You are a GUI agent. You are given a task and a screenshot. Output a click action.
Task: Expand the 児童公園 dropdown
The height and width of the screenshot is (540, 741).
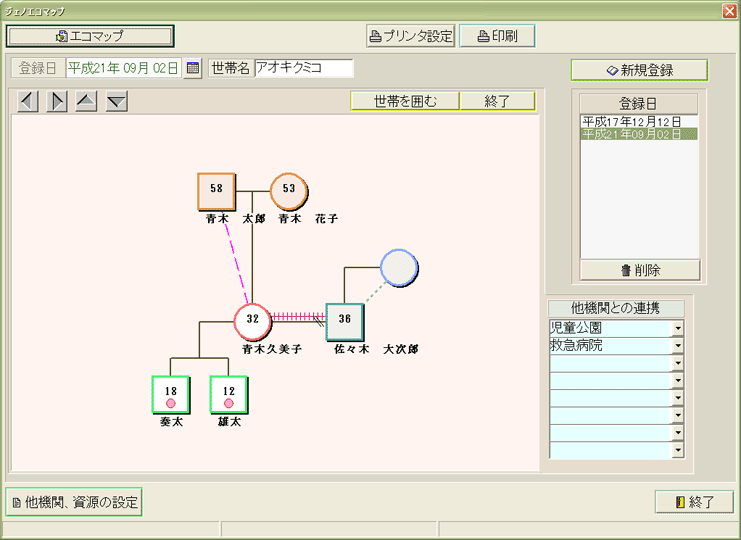point(678,328)
